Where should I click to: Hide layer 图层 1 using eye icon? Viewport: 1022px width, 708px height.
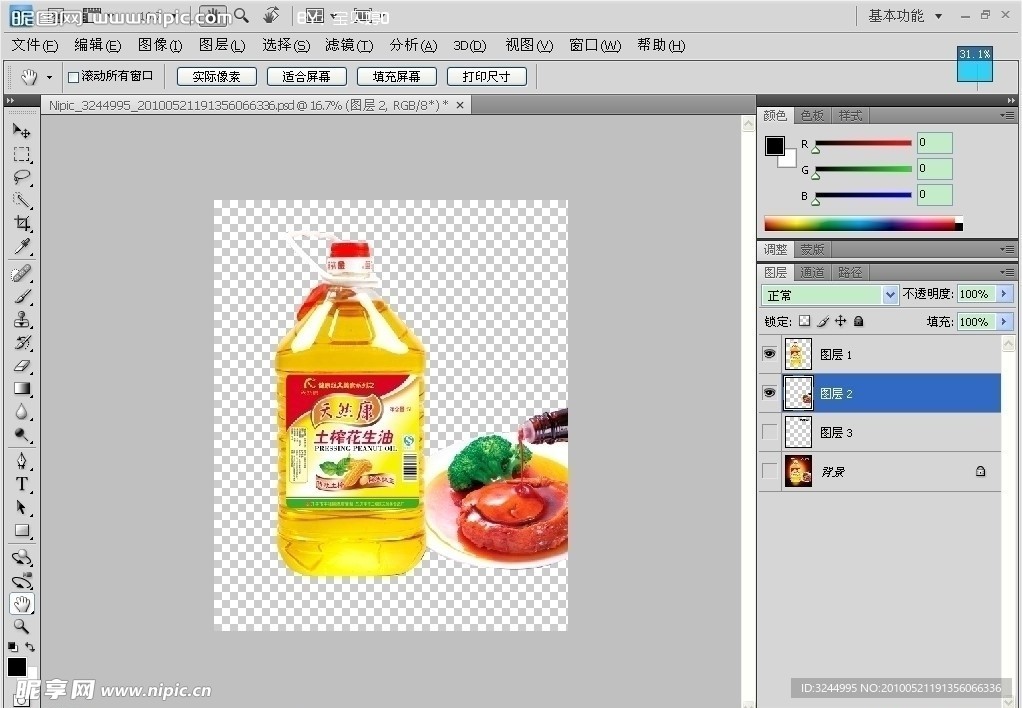(x=769, y=354)
